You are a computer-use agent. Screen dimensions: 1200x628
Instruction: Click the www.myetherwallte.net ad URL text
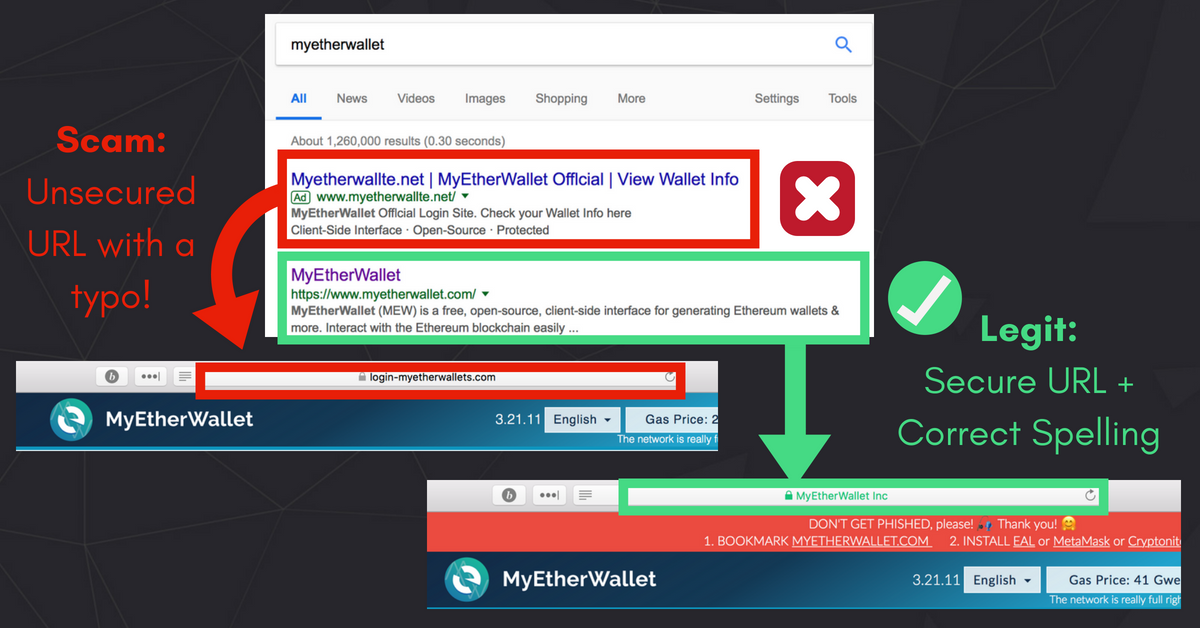coord(386,198)
